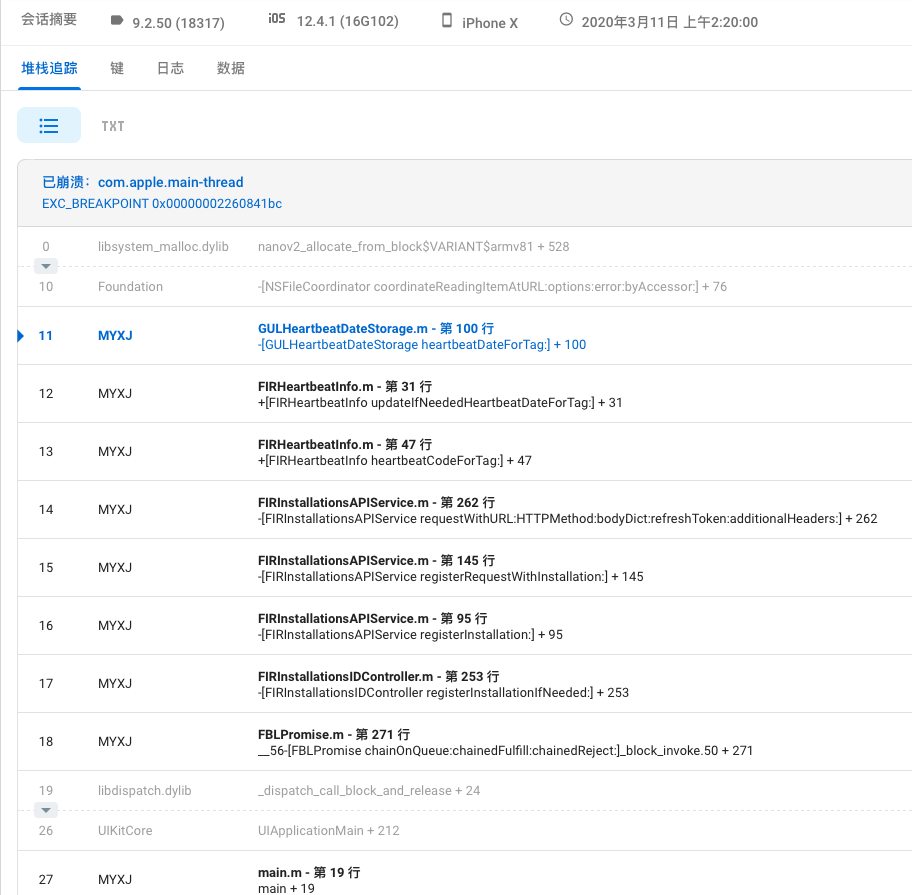Screen dimensions: 912x895
Task: Open the 日志 (Logs) tab
Action: pyautogui.click(x=170, y=68)
